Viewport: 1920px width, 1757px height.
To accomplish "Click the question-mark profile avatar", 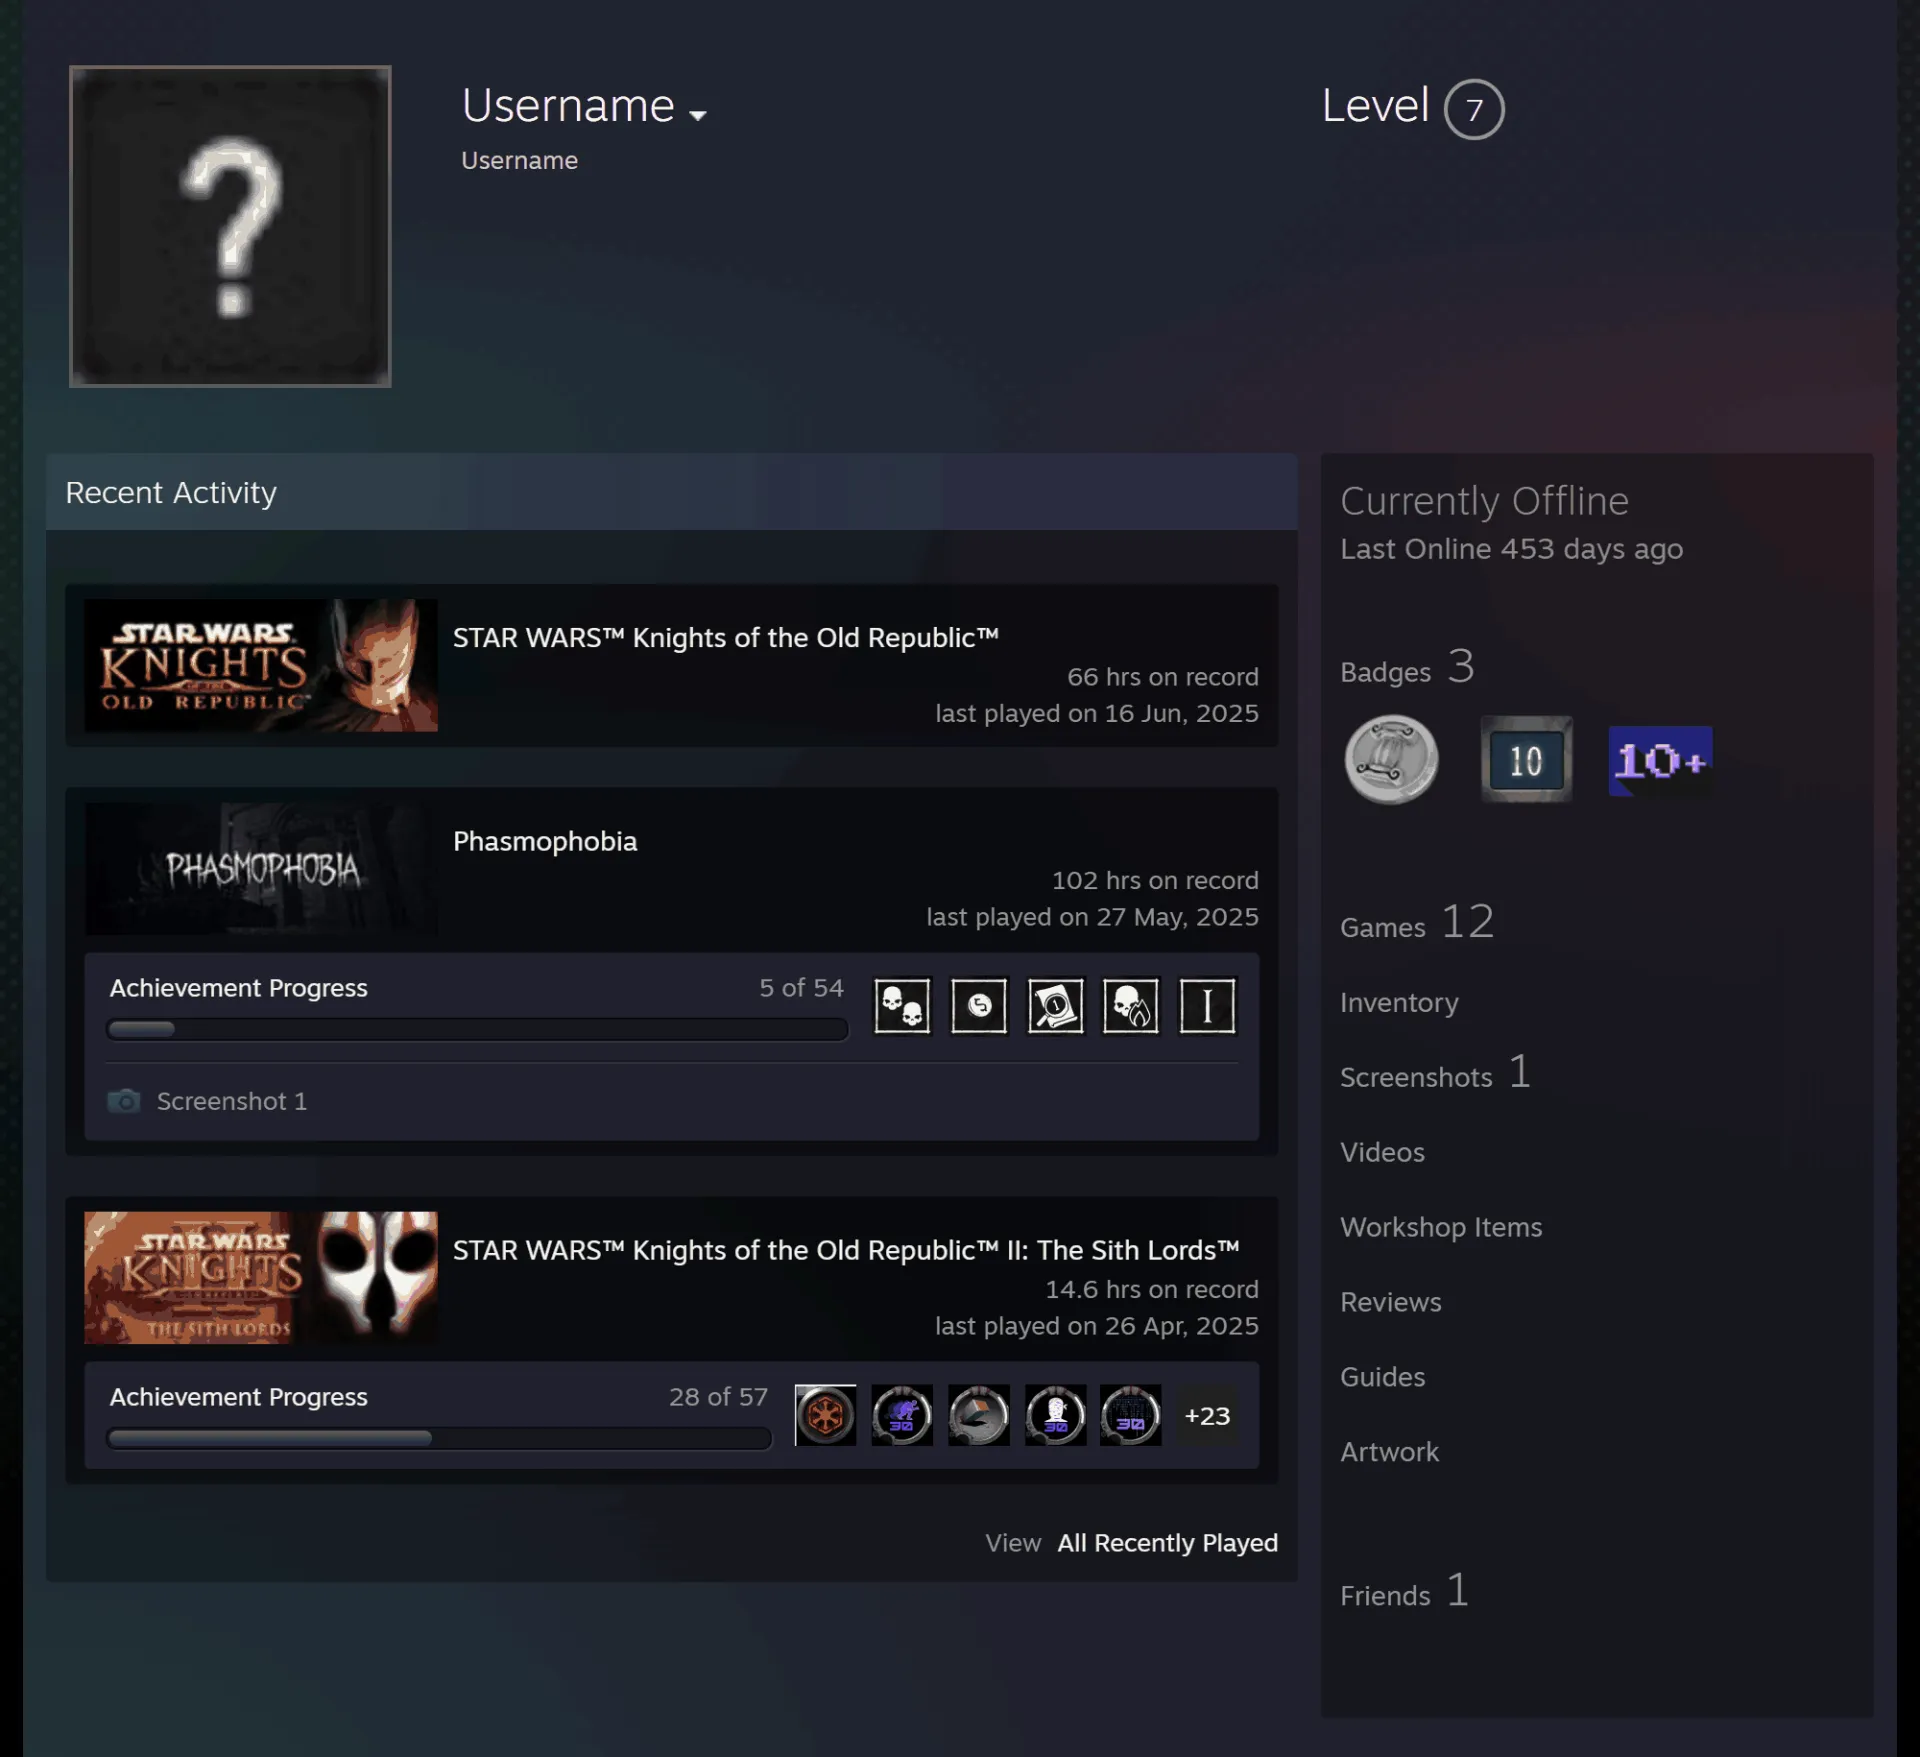I will [230, 226].
